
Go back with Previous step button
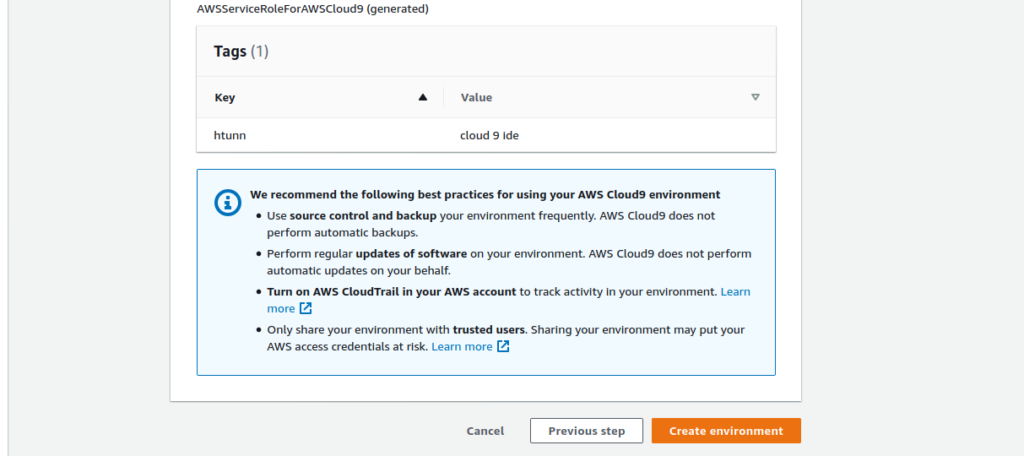coord(586,431)
